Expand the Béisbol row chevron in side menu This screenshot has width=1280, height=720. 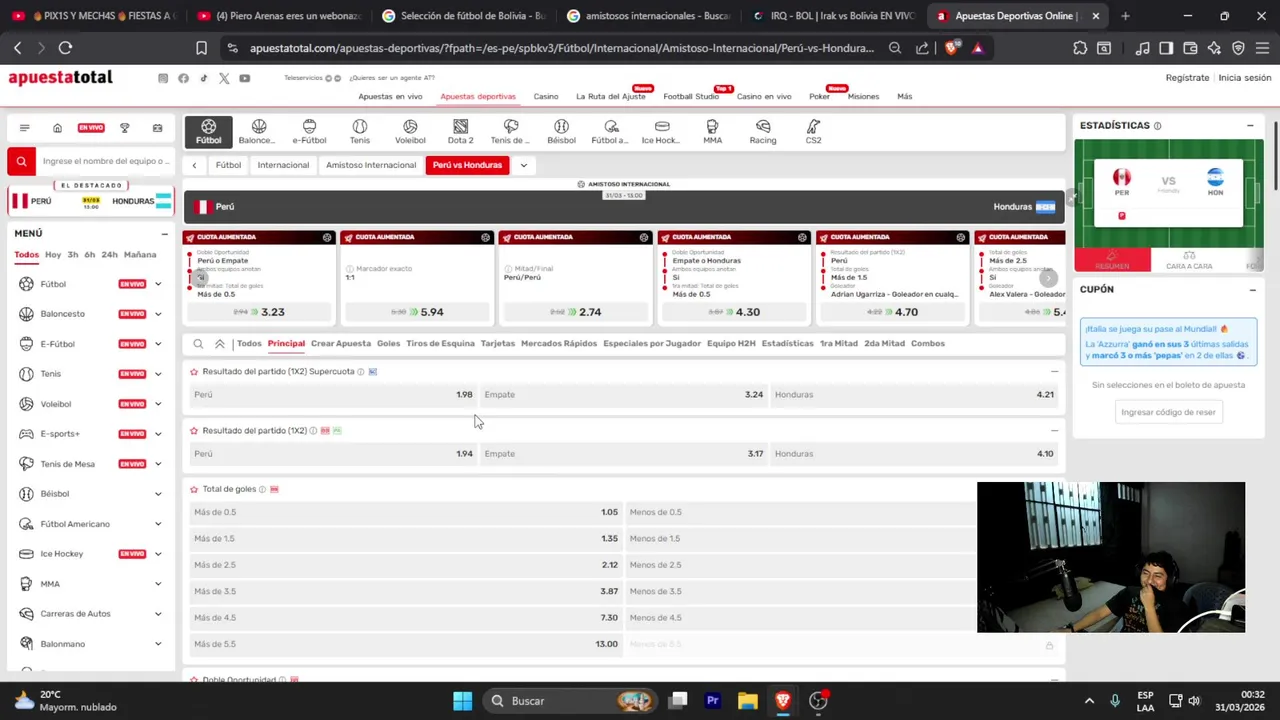point(158,494)
